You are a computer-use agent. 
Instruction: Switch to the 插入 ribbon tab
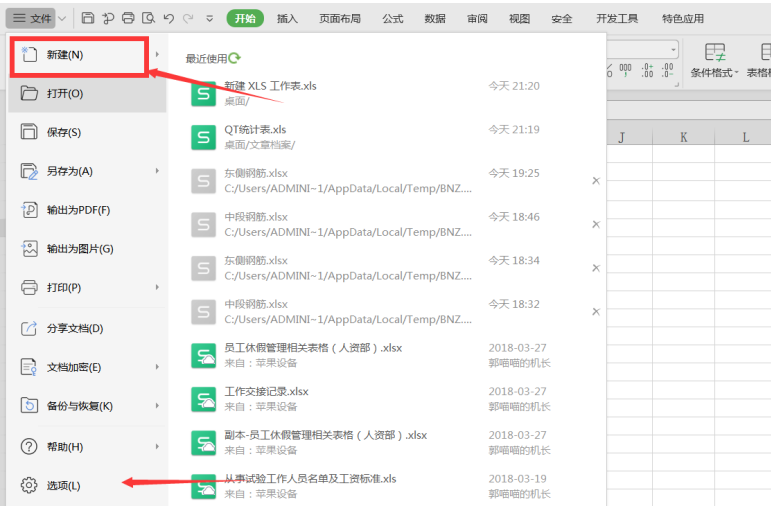pos(287,19)
